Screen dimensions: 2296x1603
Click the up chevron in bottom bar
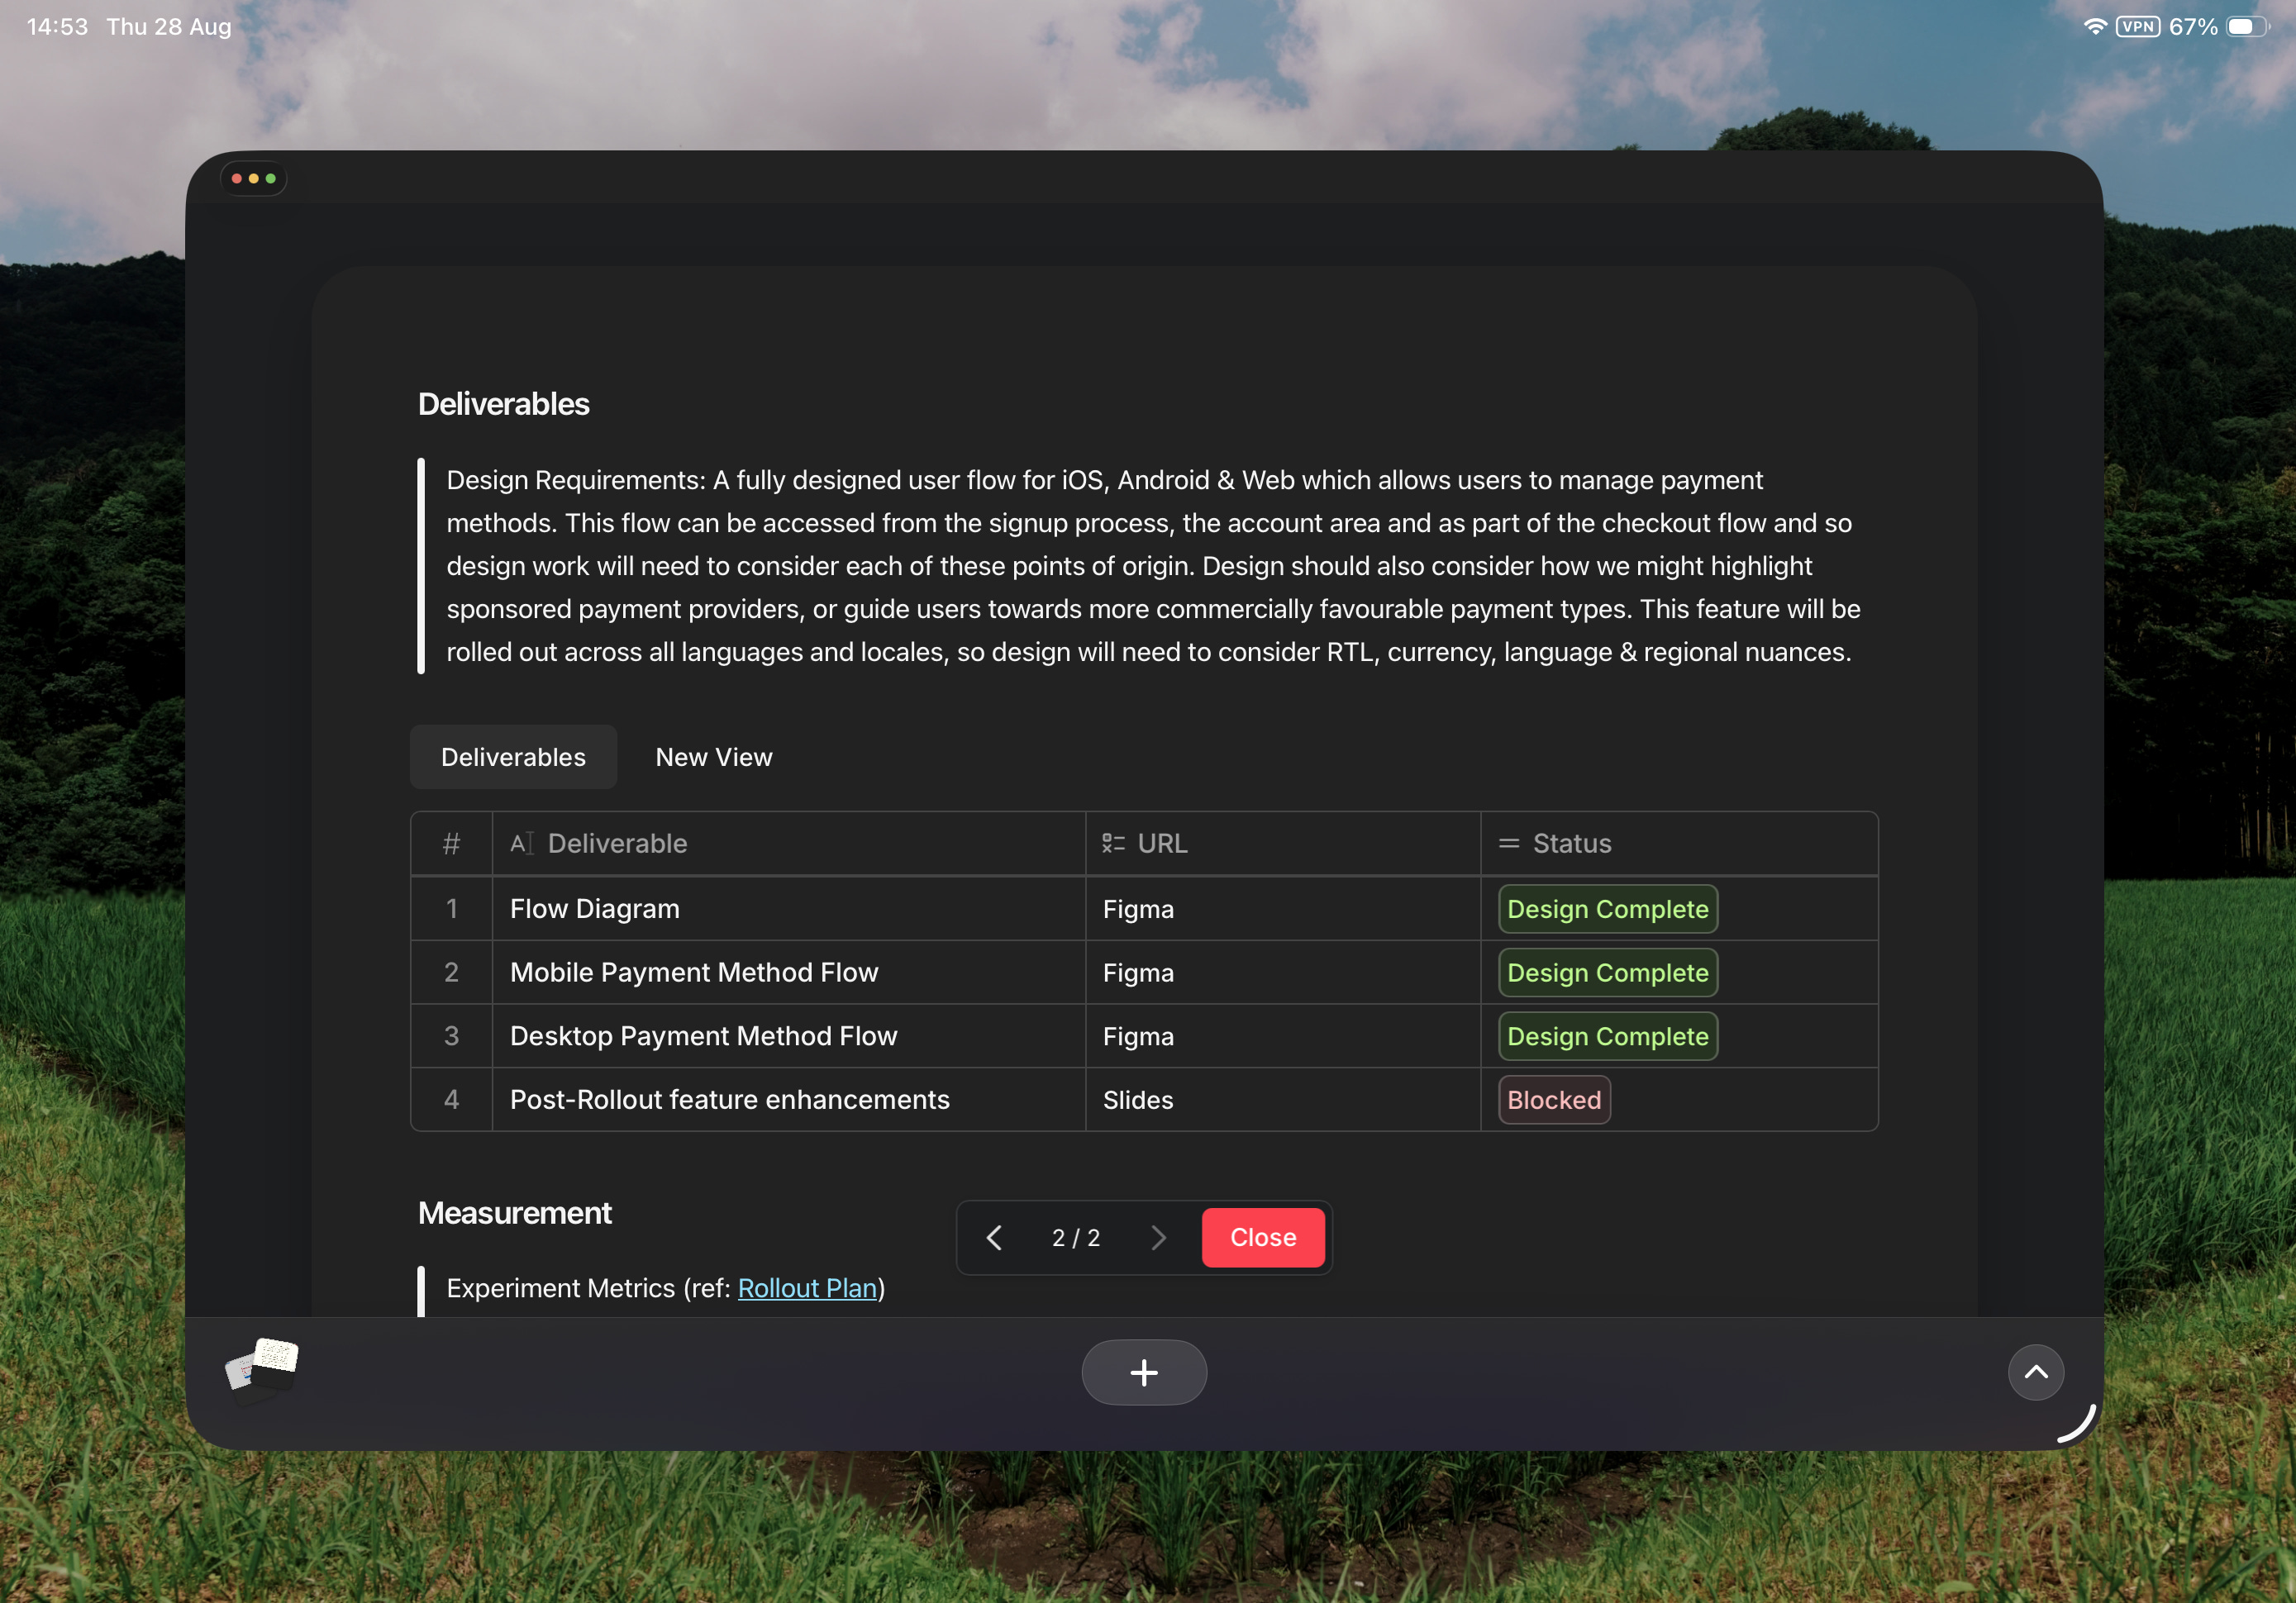(2035, 1372)
